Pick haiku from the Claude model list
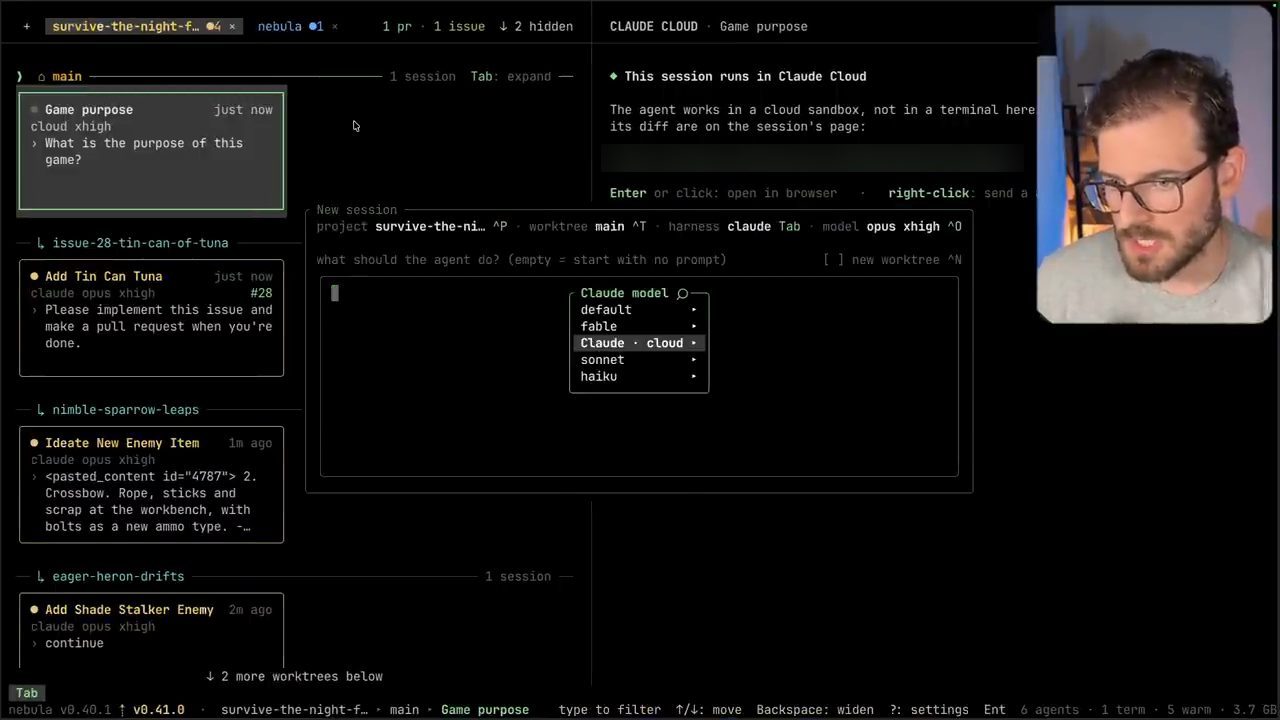This screenshot has width=1280, height=720. pos(639,377)
